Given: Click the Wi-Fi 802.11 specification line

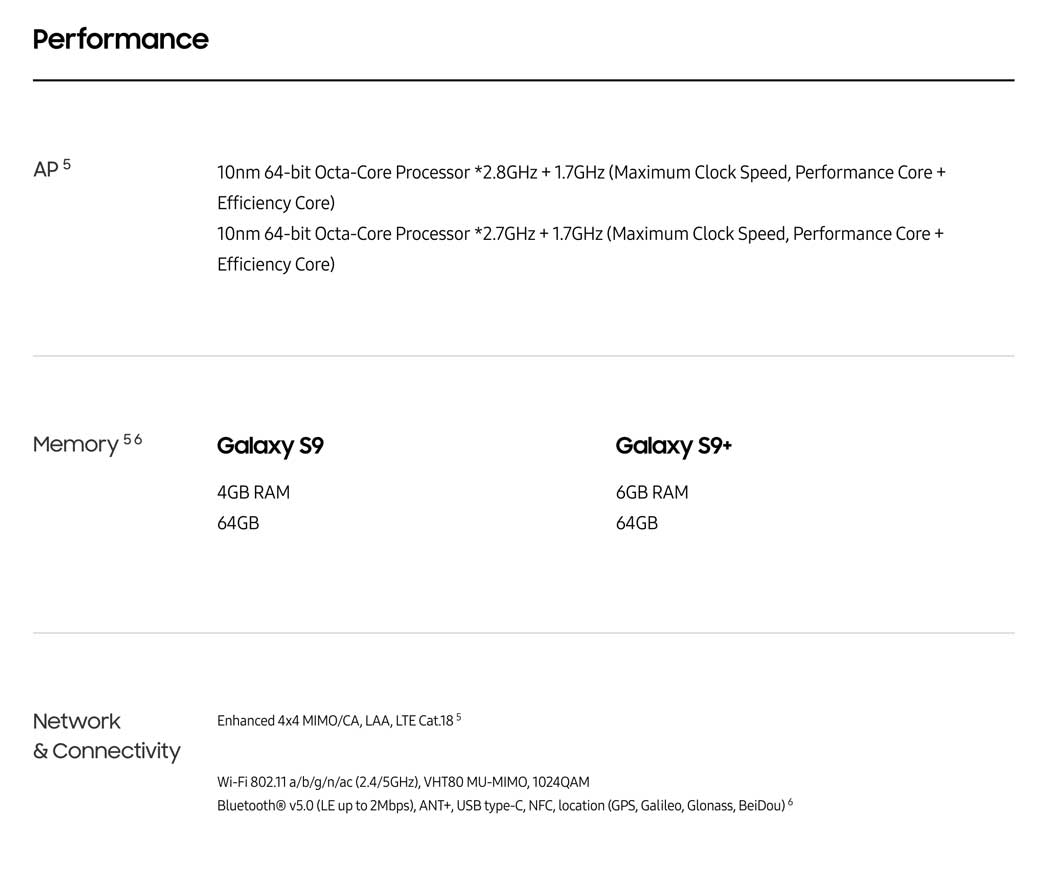Looking at the screenshot, I should [x=403, y=782].
